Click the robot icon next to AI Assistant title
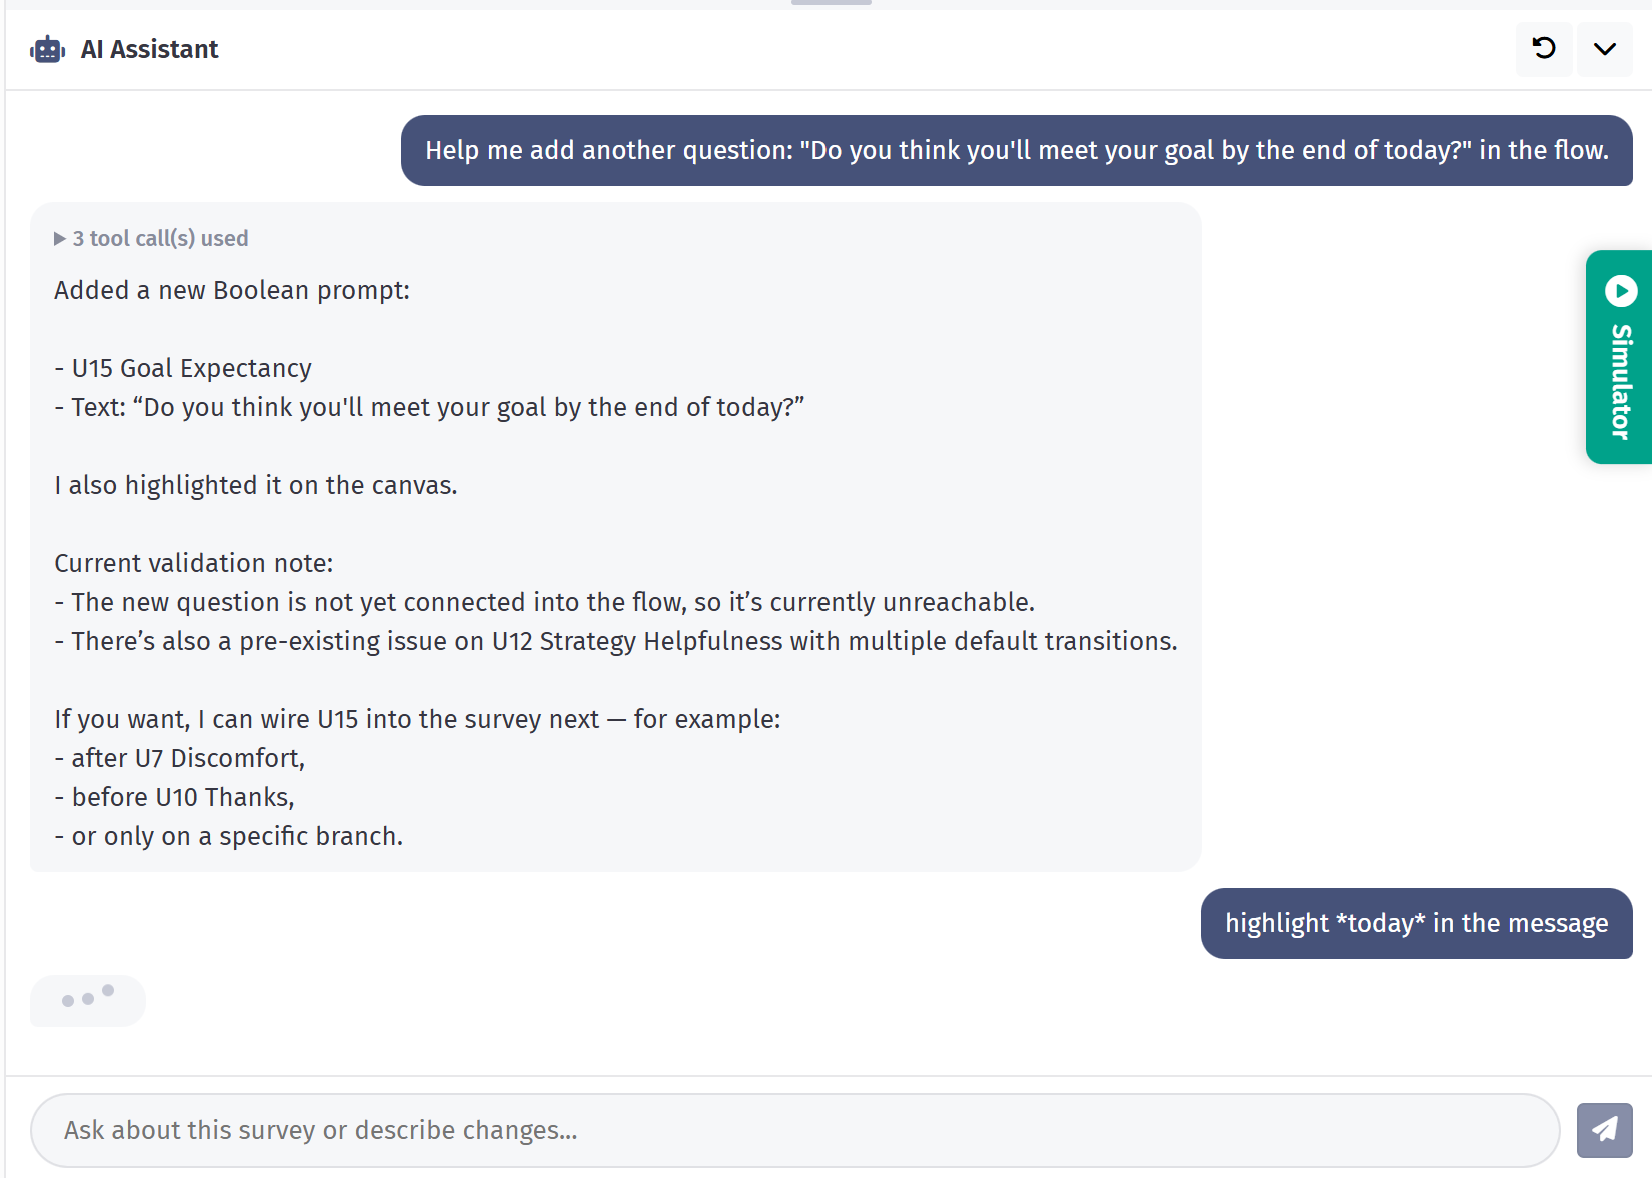The height and width of the screenshot is (1178, 1652). 47,48
